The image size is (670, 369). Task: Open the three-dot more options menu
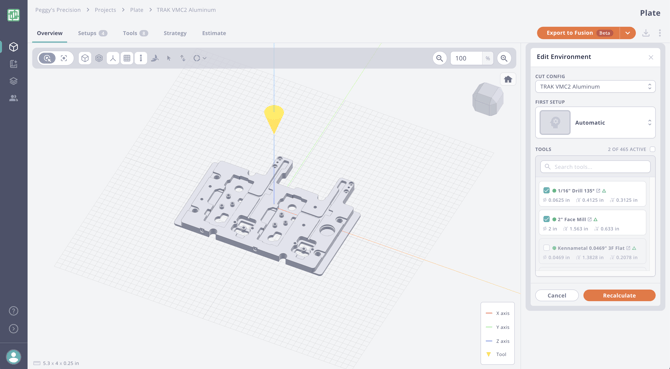tap(660, 33)
